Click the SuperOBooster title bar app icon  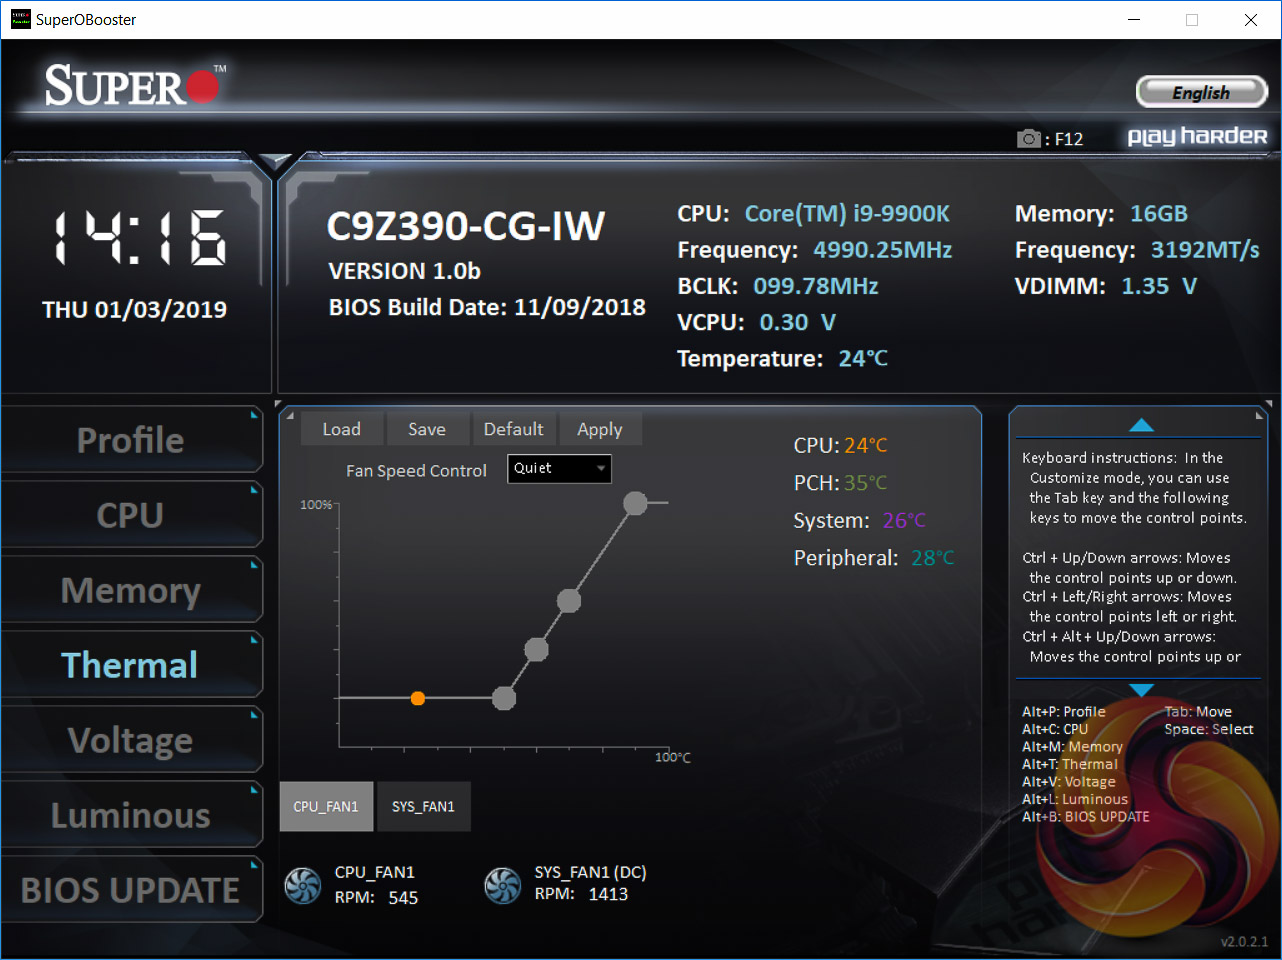click(x=21, y=19)
